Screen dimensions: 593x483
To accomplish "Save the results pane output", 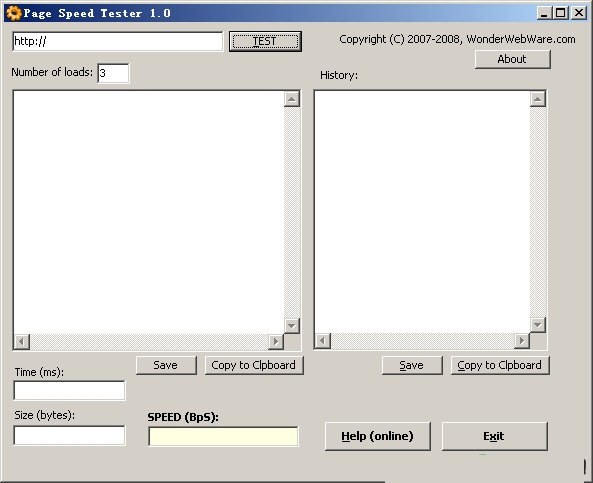I will tap(166, 365).
